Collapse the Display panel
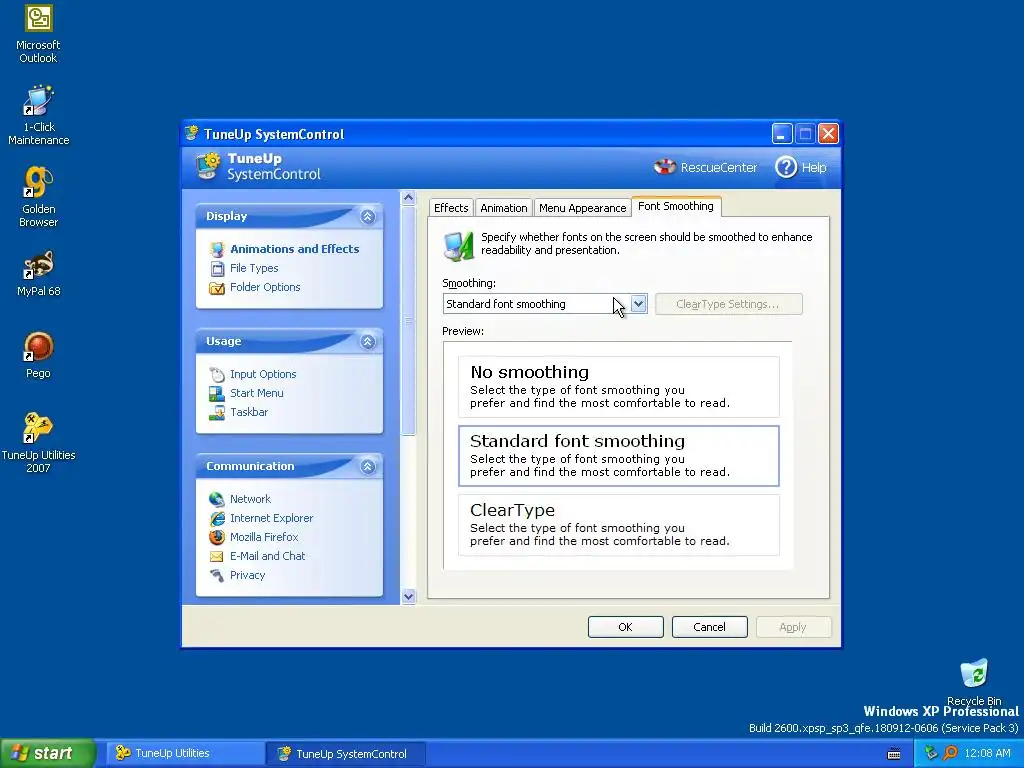 point(368,216)
